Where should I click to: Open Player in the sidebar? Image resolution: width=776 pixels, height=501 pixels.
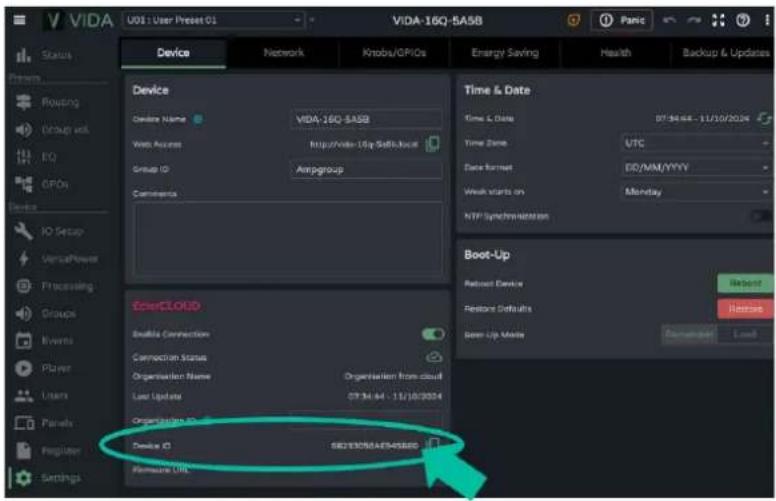pos(43,368)
